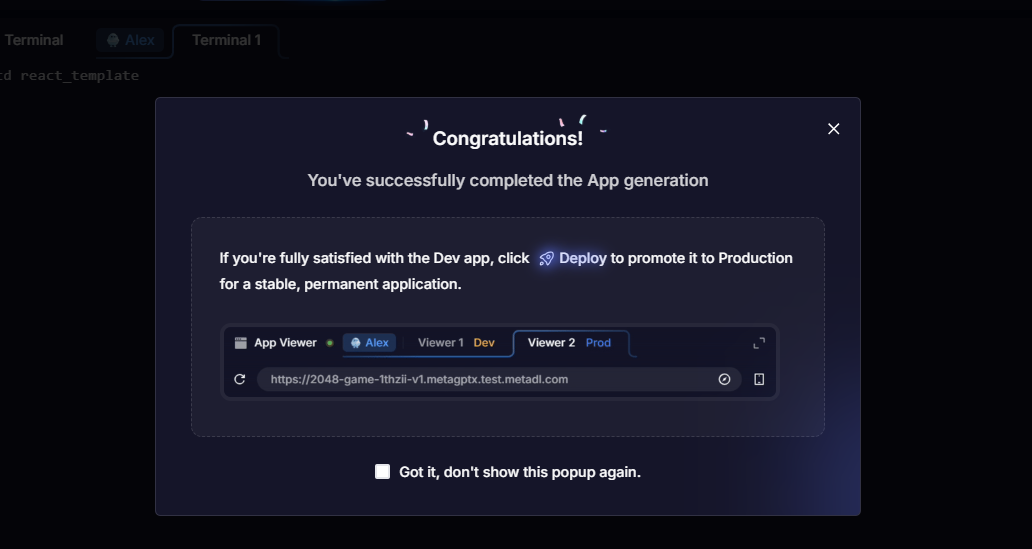Close the Congratulations popup with X

click(x=833, y=129)
